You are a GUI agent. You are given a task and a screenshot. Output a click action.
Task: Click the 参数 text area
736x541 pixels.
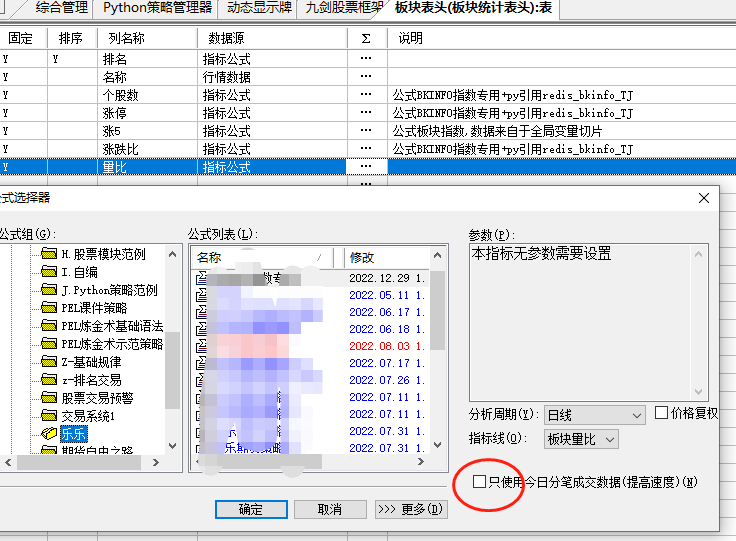(x=589, y=322)
